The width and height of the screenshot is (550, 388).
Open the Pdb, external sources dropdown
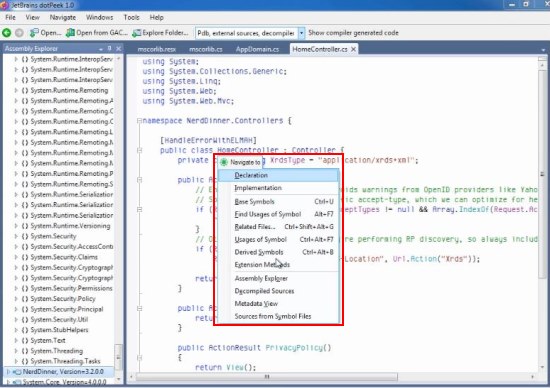[x=301, y=33]
